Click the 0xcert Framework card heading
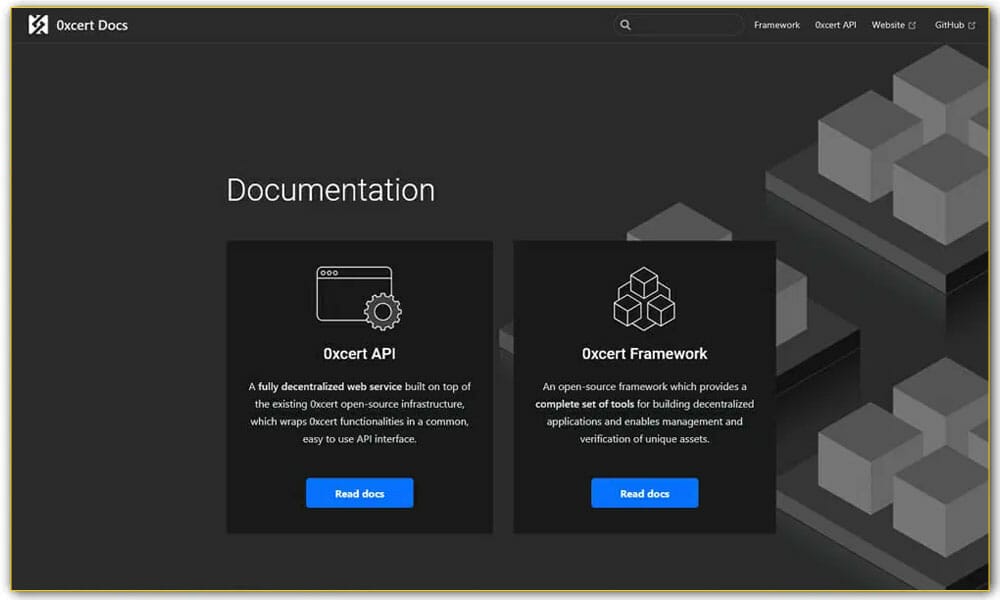1000x600 pixels. coord(644,353)
